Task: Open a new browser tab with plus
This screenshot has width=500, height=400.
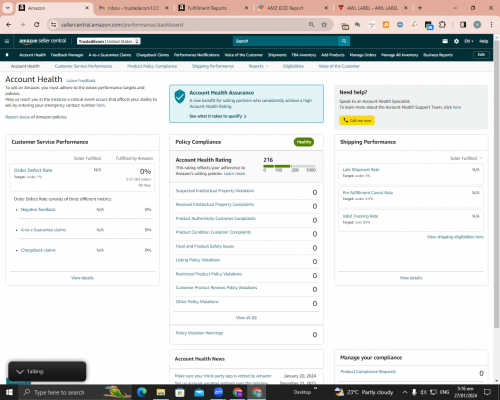Action: point(420,8)
